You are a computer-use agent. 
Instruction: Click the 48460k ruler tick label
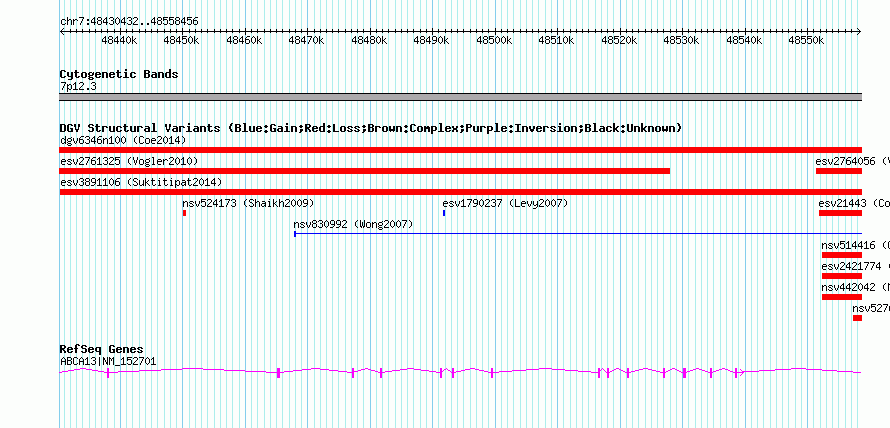coord(244,41)
